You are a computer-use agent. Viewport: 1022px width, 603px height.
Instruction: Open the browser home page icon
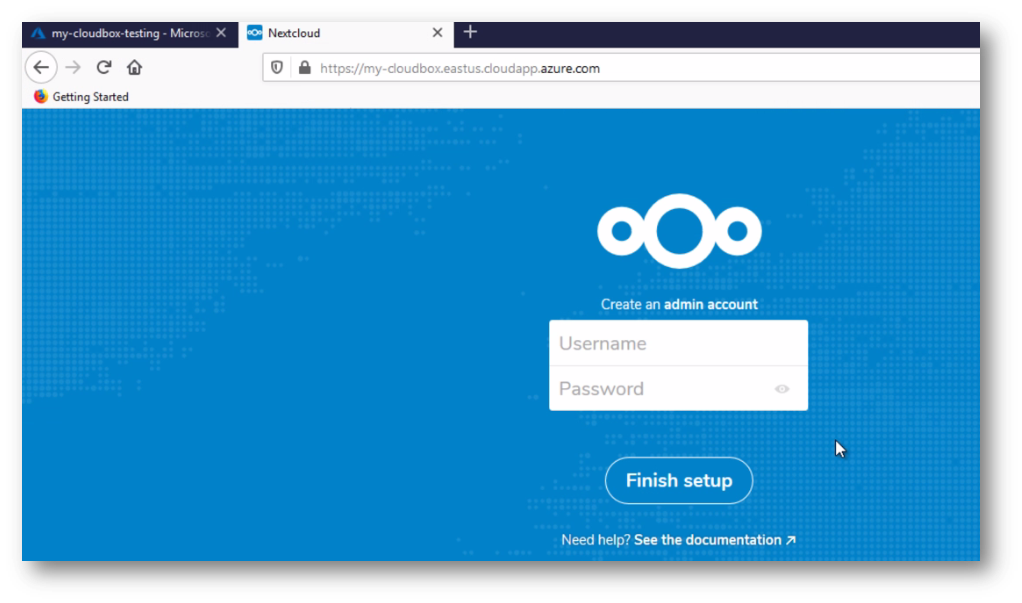pyautogui.click(x=134, y=67)
